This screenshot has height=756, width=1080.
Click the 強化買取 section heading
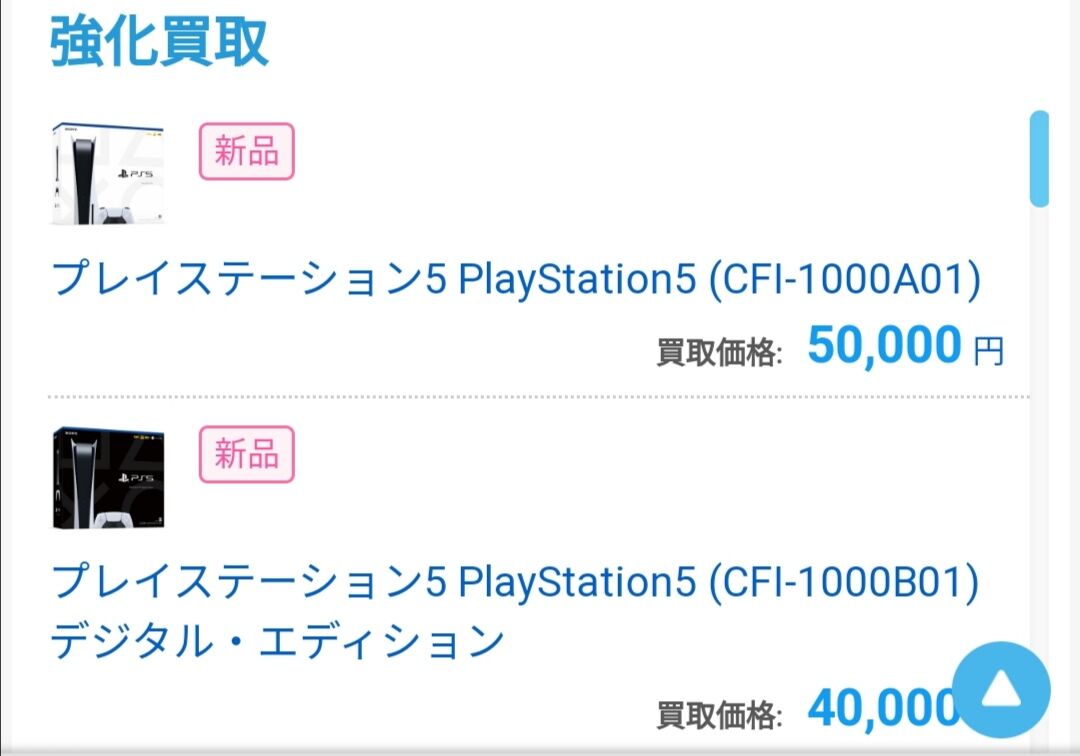160,43
